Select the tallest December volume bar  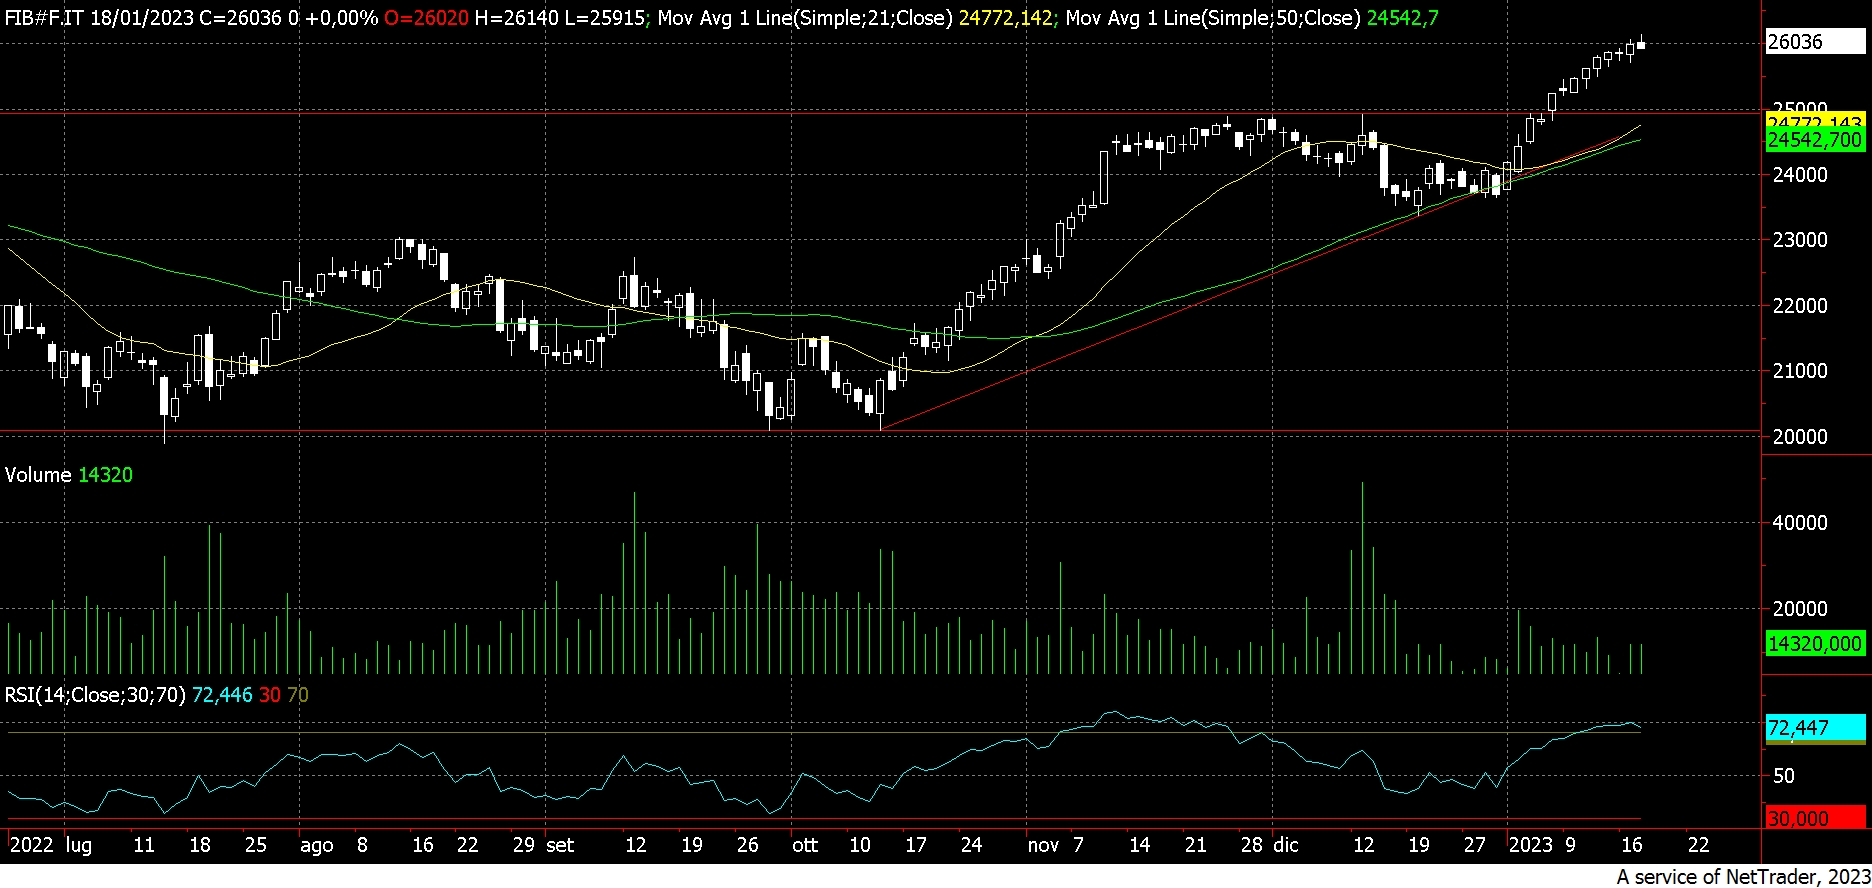click(x=1362, y=578)
